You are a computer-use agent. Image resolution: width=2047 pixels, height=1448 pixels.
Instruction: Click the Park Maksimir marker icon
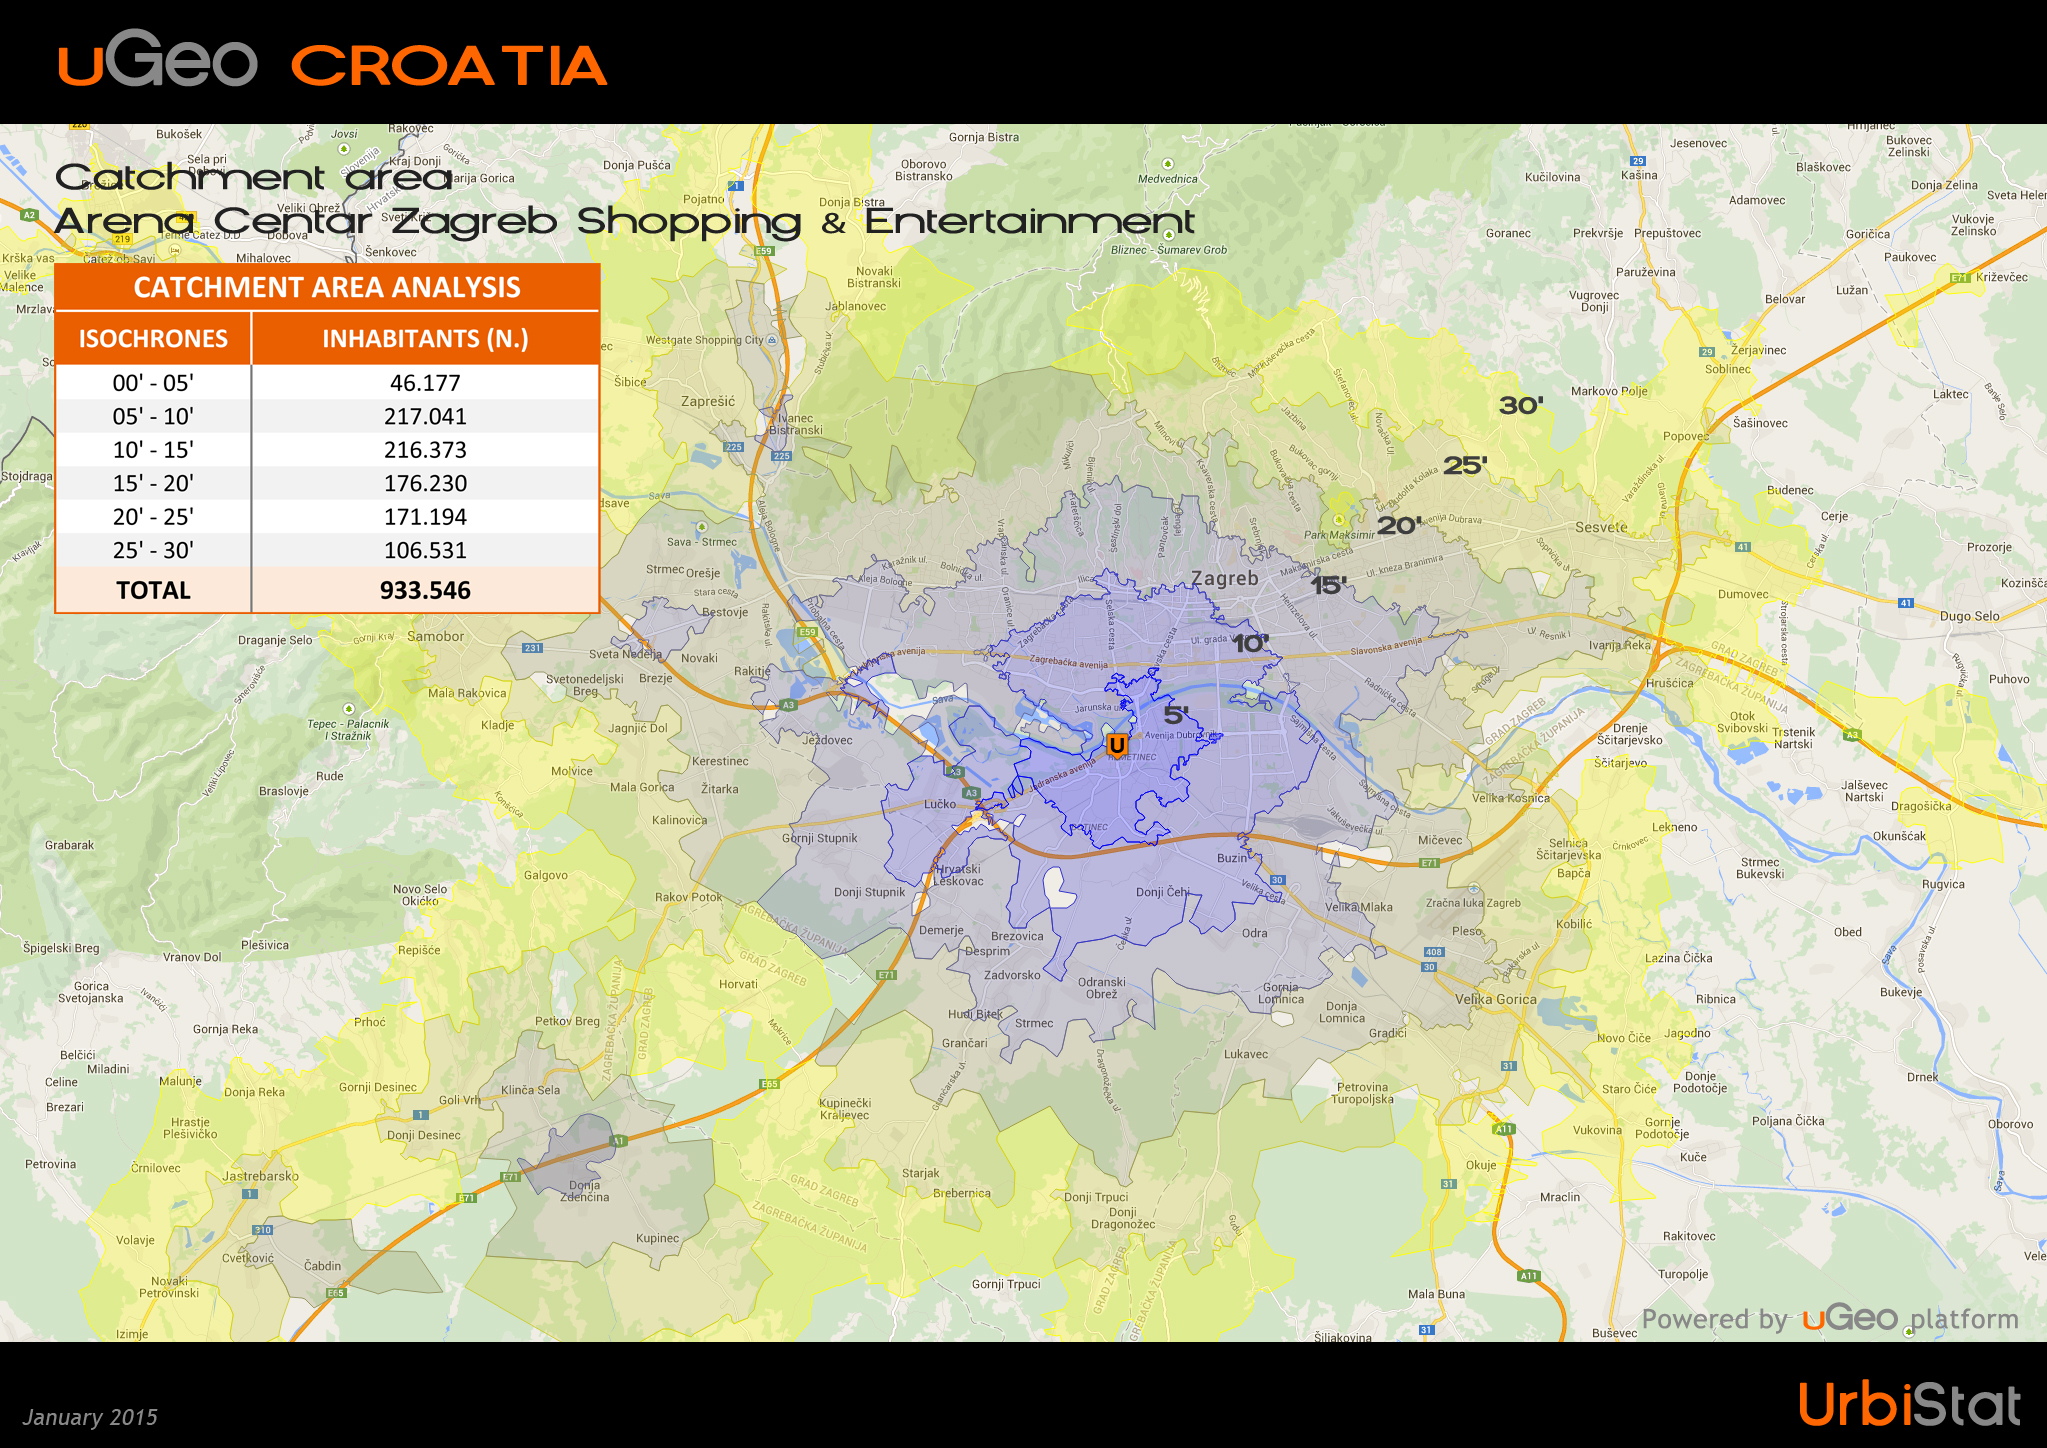pyautogui.click(x=1339, y=520)
